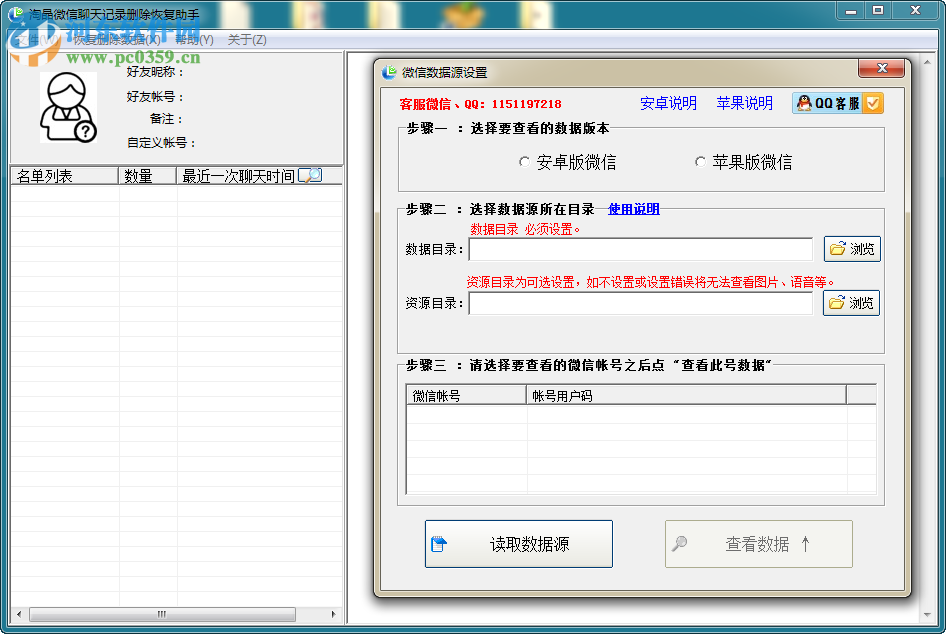Open the 帮助(Y) menu
The width and height of the screenshot is (946, 634).
coord(194,40)
